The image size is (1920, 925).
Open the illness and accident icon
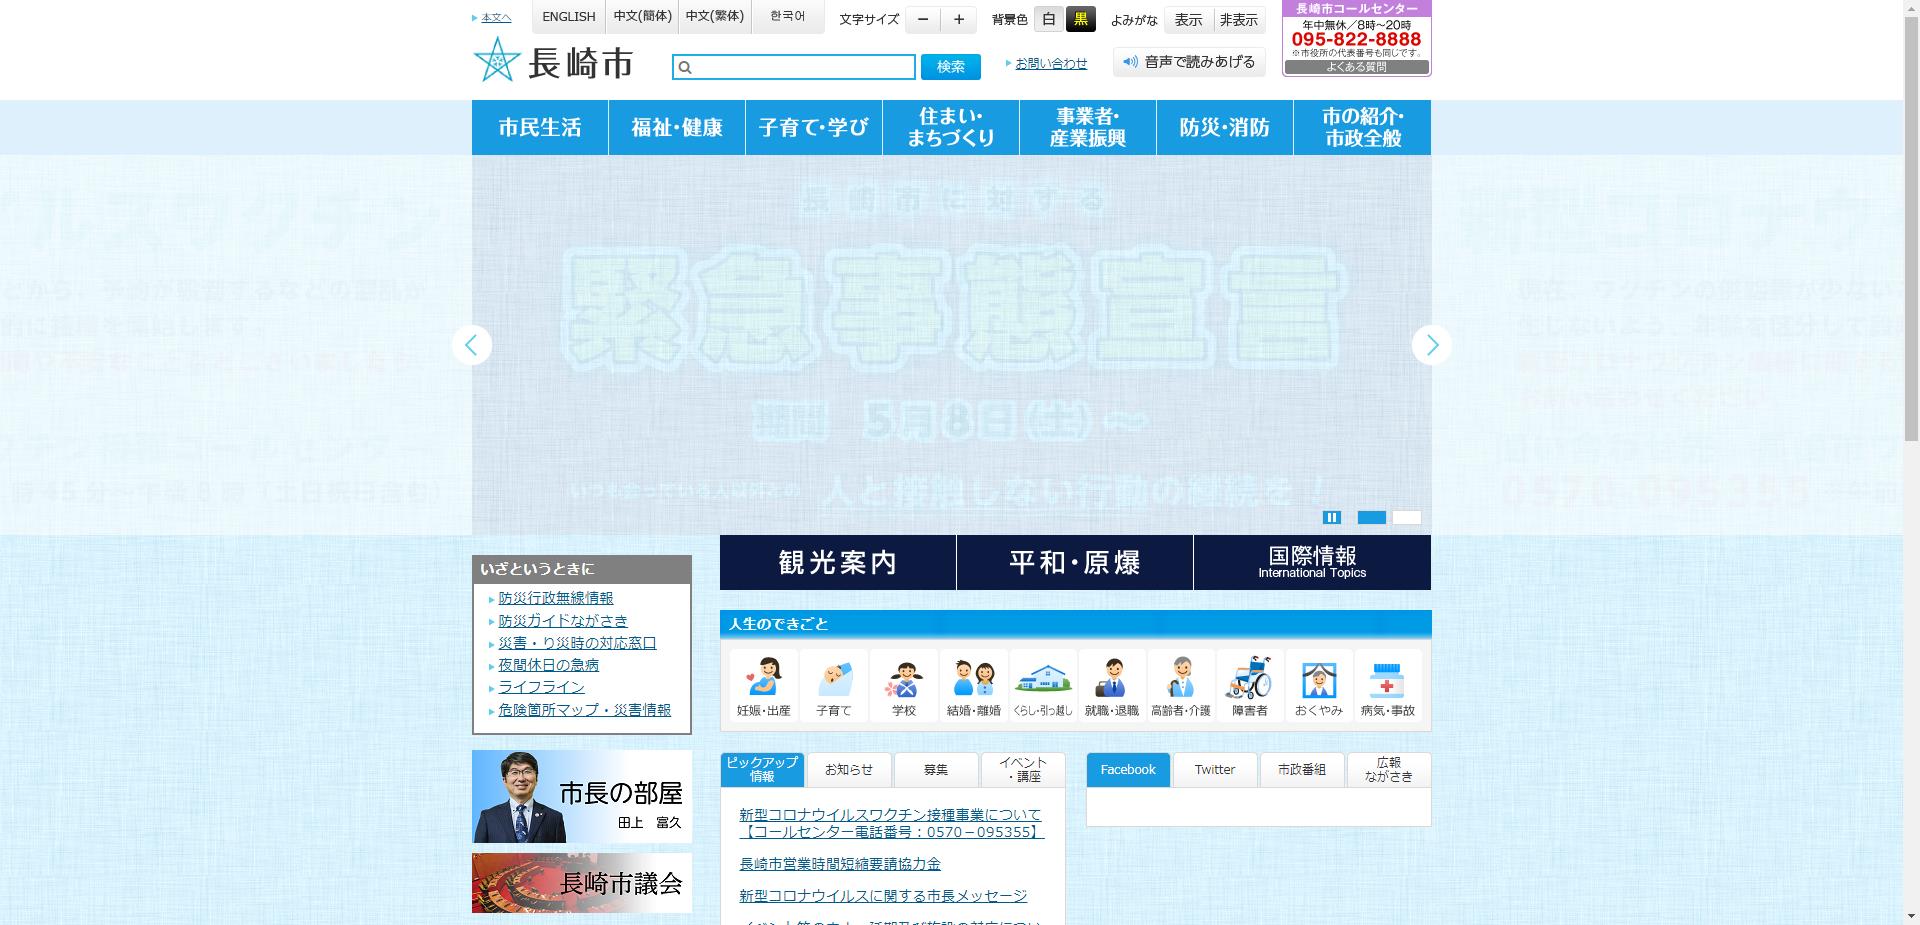pos(1387,686)
